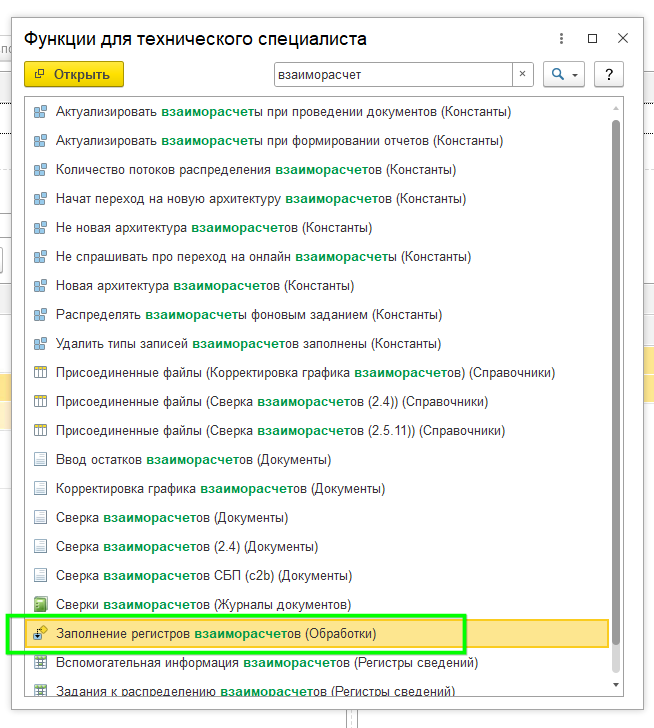Click the icon beside Не новая архитектура взаиморасчетов
Viewport: 654px width, 728px height.
(40, 228)
